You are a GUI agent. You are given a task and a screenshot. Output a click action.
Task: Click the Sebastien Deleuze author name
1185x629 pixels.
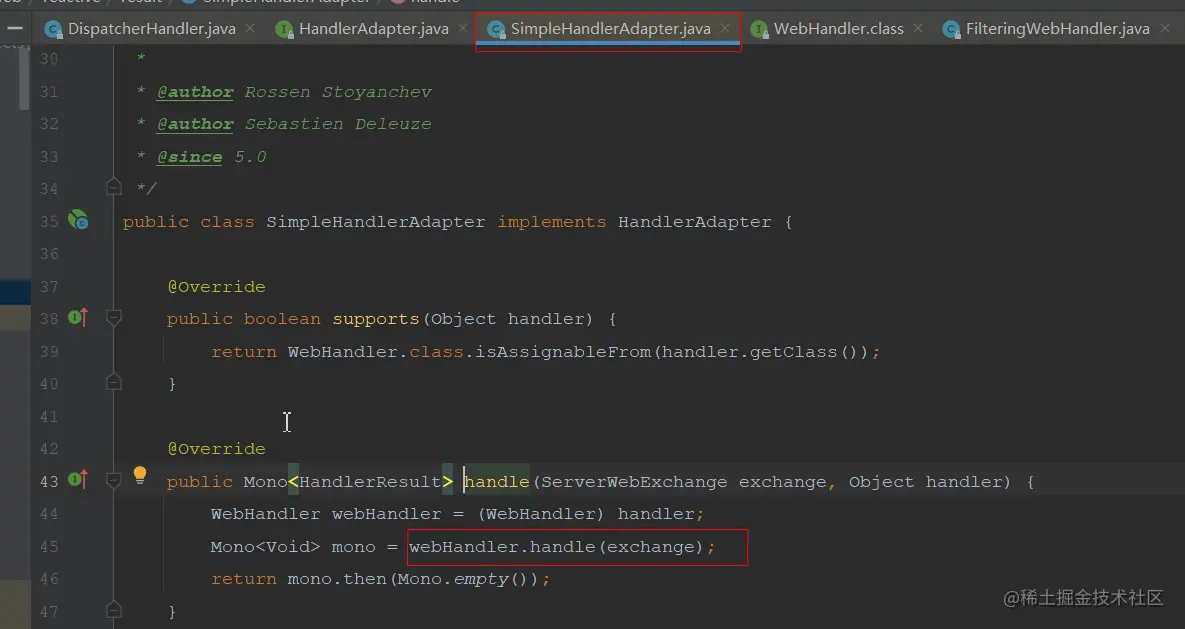point(338,124)
